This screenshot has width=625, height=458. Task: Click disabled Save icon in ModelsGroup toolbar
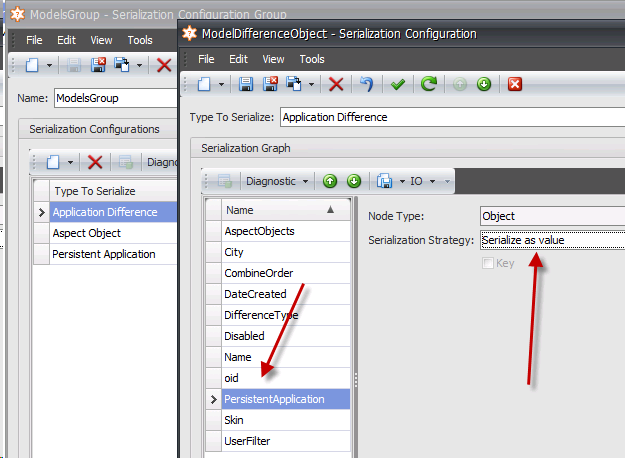click(74, 65)
